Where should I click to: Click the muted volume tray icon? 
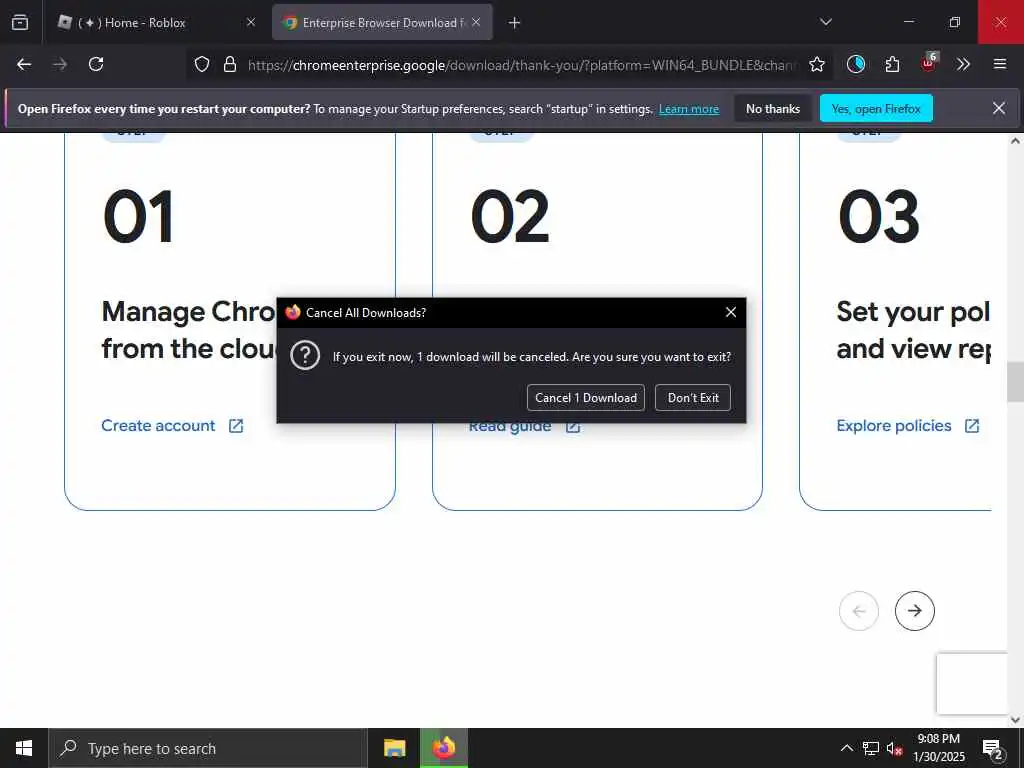click(x=894, y=748)
